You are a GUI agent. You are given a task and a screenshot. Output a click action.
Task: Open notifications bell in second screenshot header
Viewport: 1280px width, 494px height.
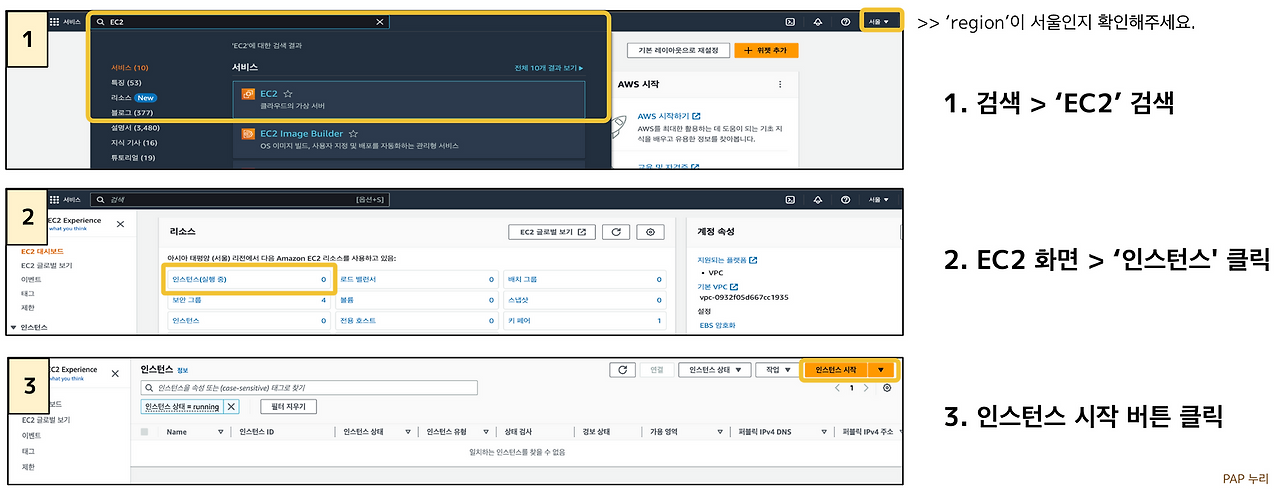pos(818,200)
